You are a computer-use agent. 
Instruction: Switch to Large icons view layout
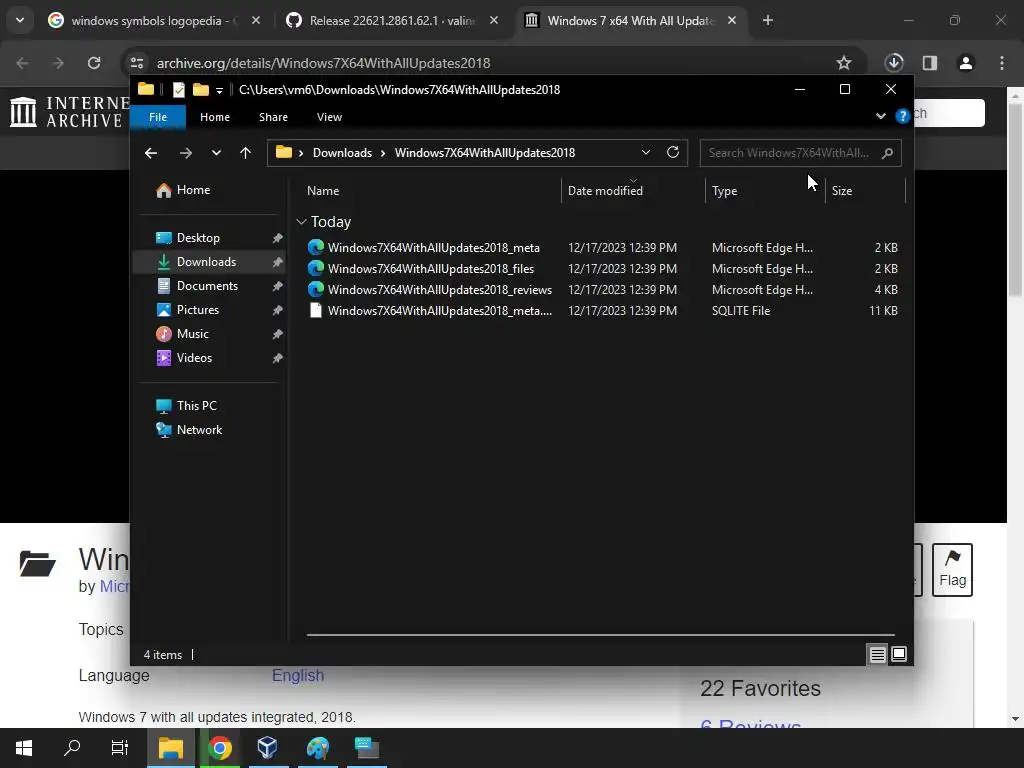899,654
